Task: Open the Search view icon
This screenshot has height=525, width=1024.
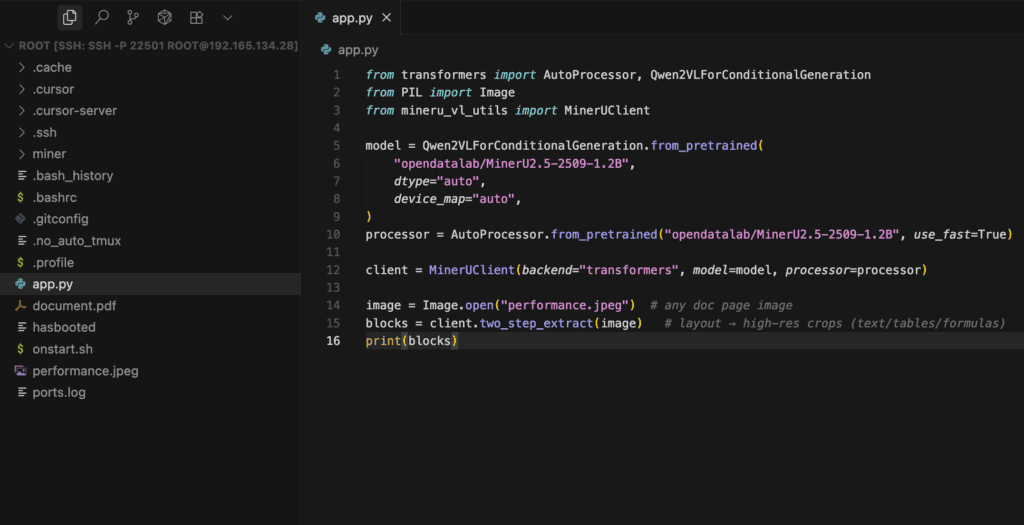Action: coord(101,17)
